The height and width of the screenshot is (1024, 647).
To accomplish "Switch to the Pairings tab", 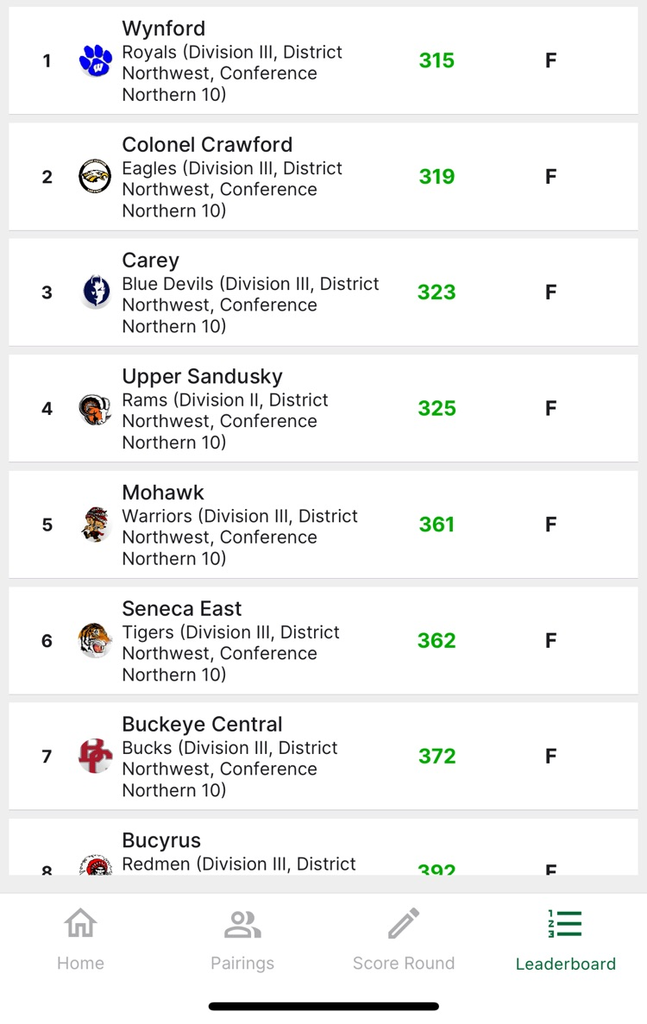I will [x=242, y=939].
